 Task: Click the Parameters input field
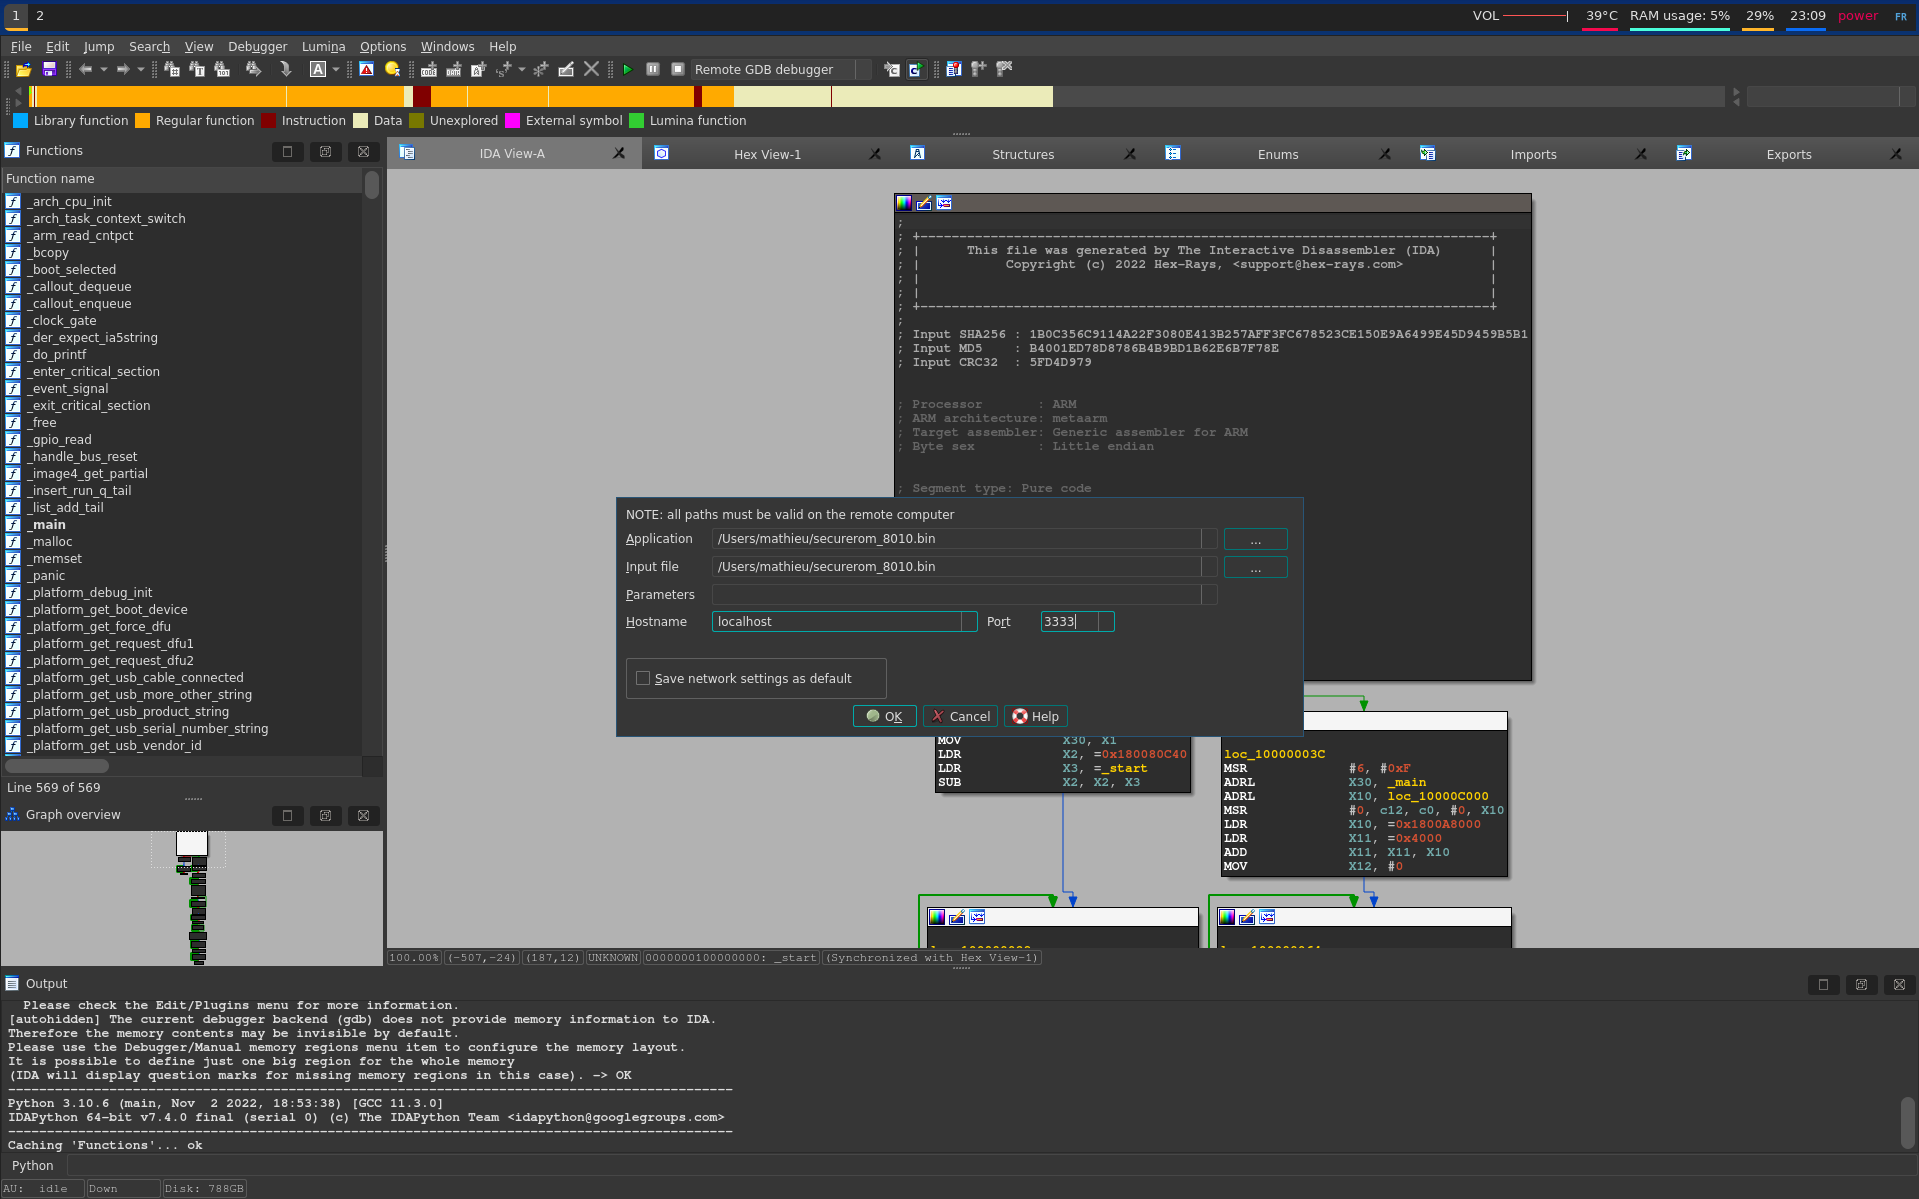point(956,595)
